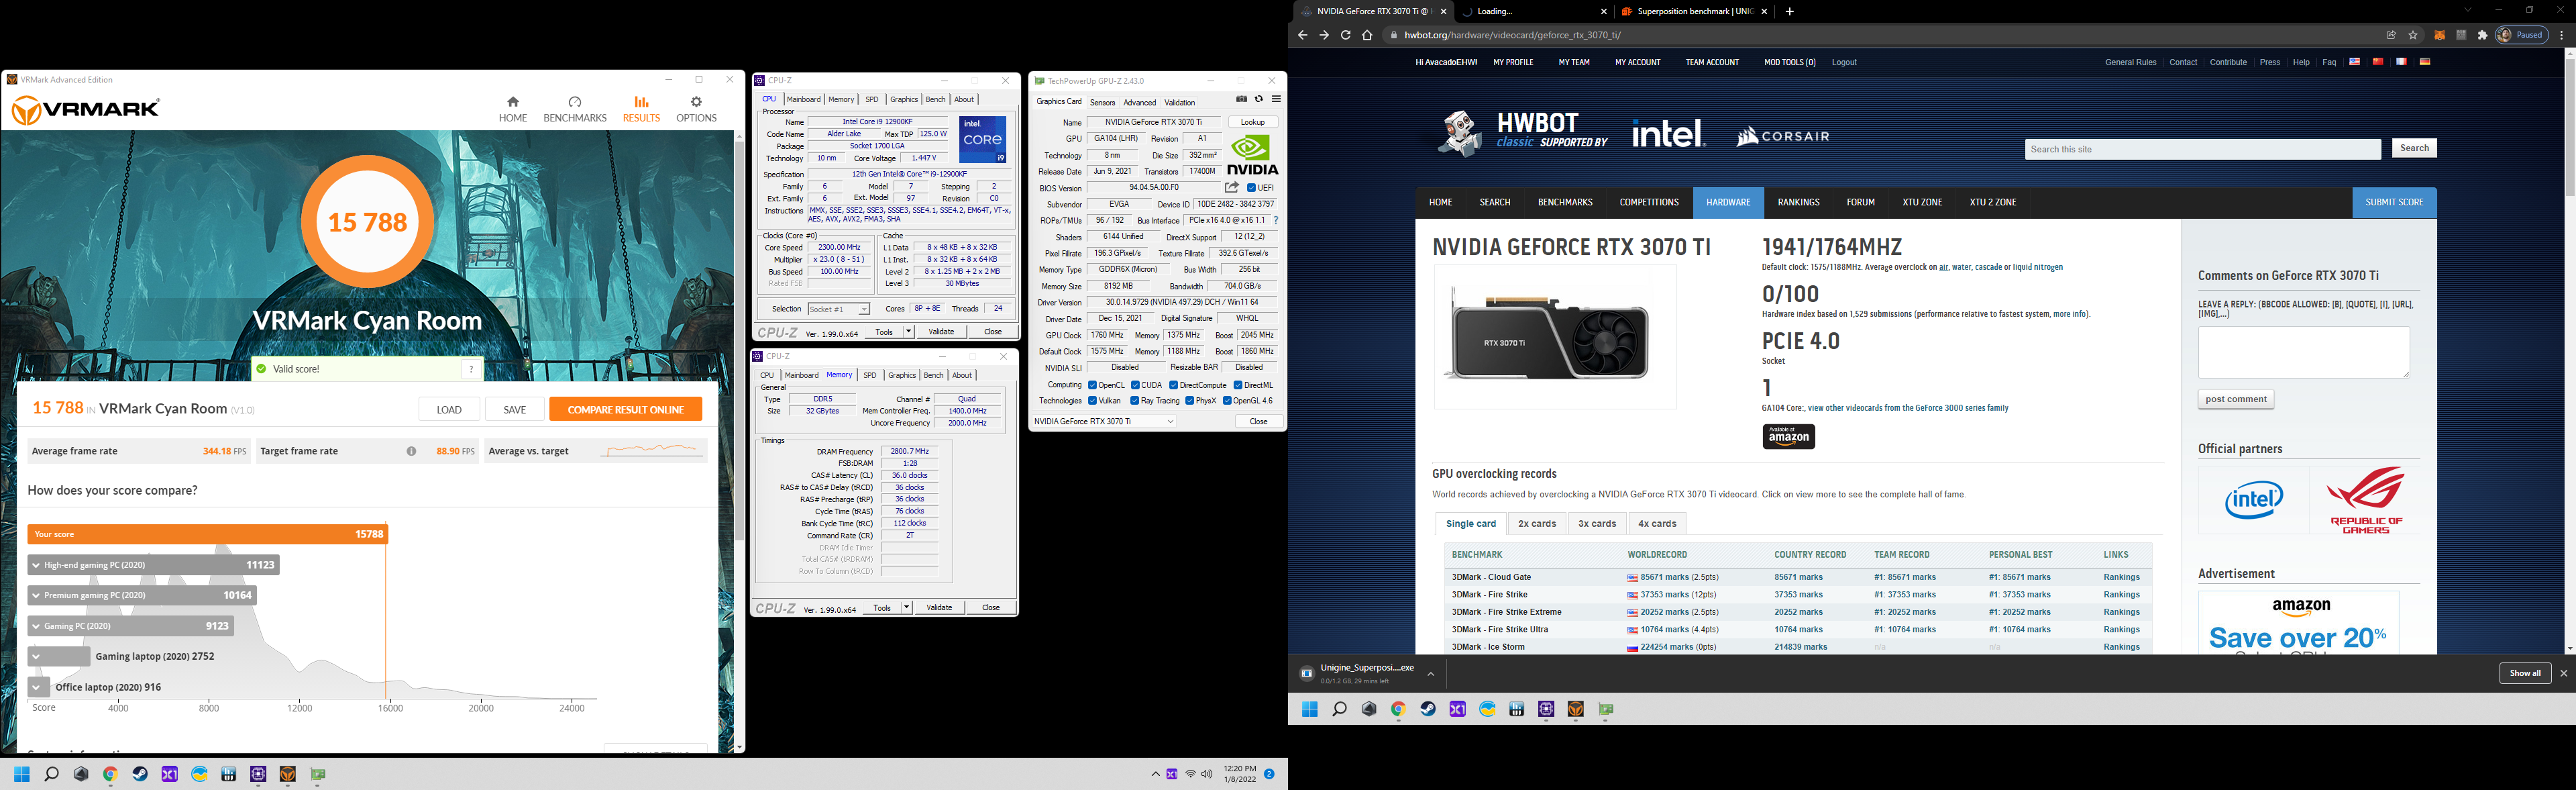This screenshot has height=790, width=2576.
Task: Click target frame rate info icon
Action: [411, 451]
